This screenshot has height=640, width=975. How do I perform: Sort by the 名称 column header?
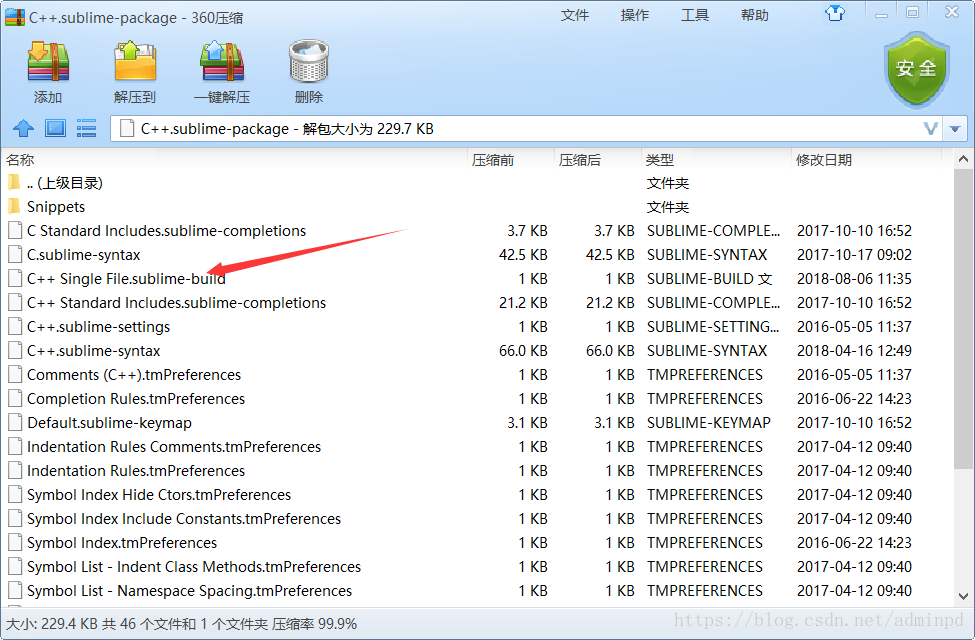click(x=235, y=160)
